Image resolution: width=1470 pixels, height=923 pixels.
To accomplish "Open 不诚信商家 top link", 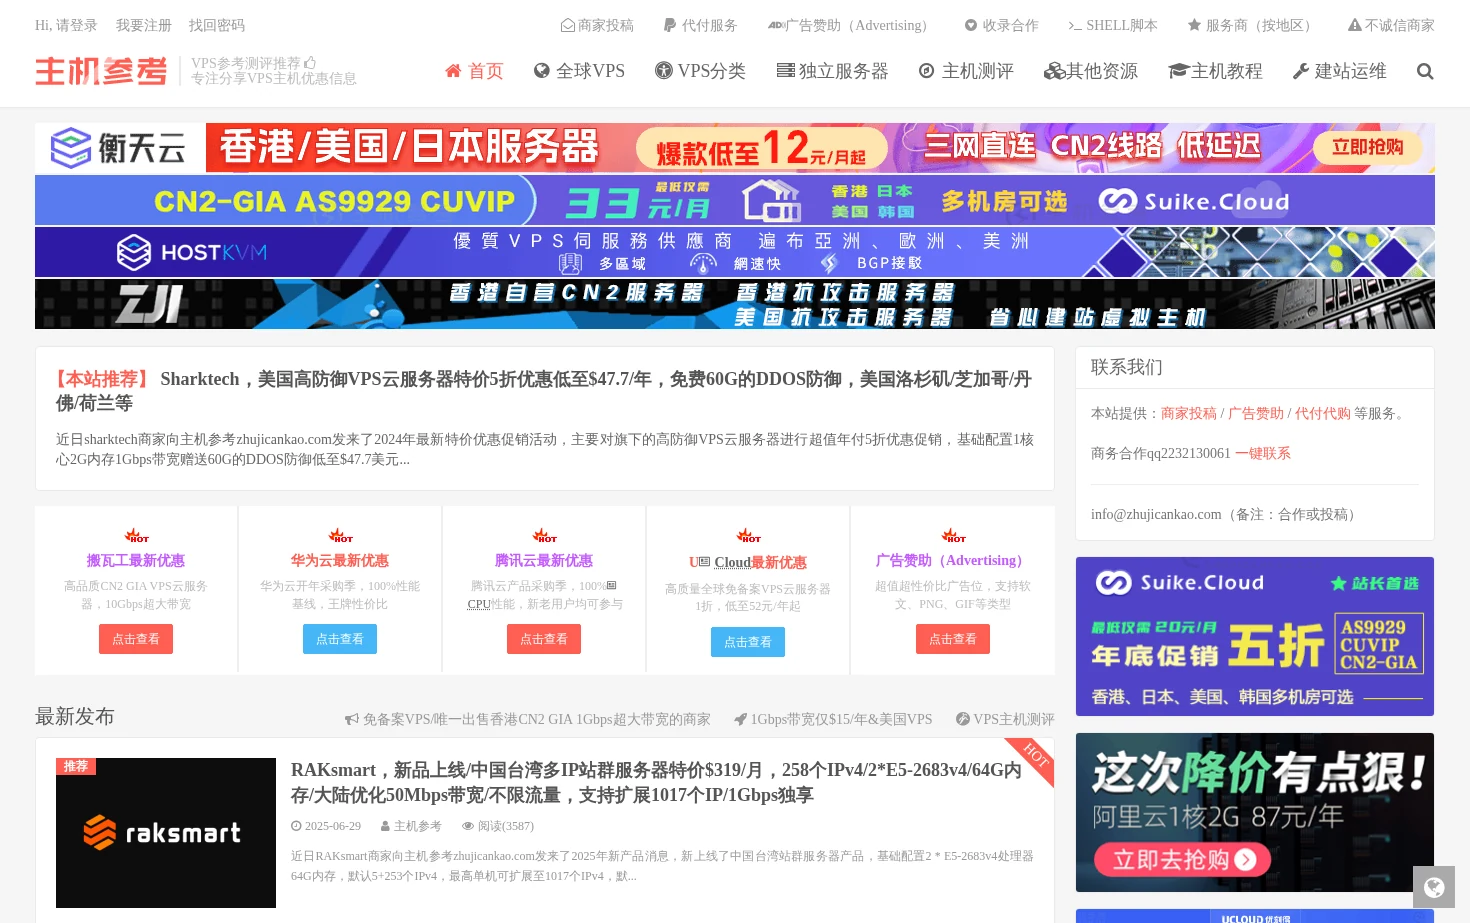I will (x=1391, y=25).
